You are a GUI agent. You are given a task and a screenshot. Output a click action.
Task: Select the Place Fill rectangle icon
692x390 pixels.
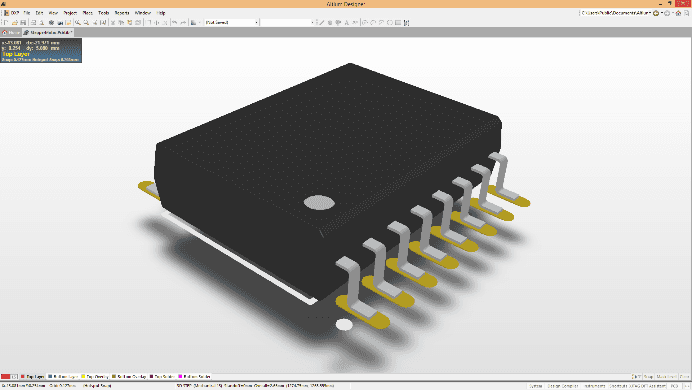[x=398, y=22]
